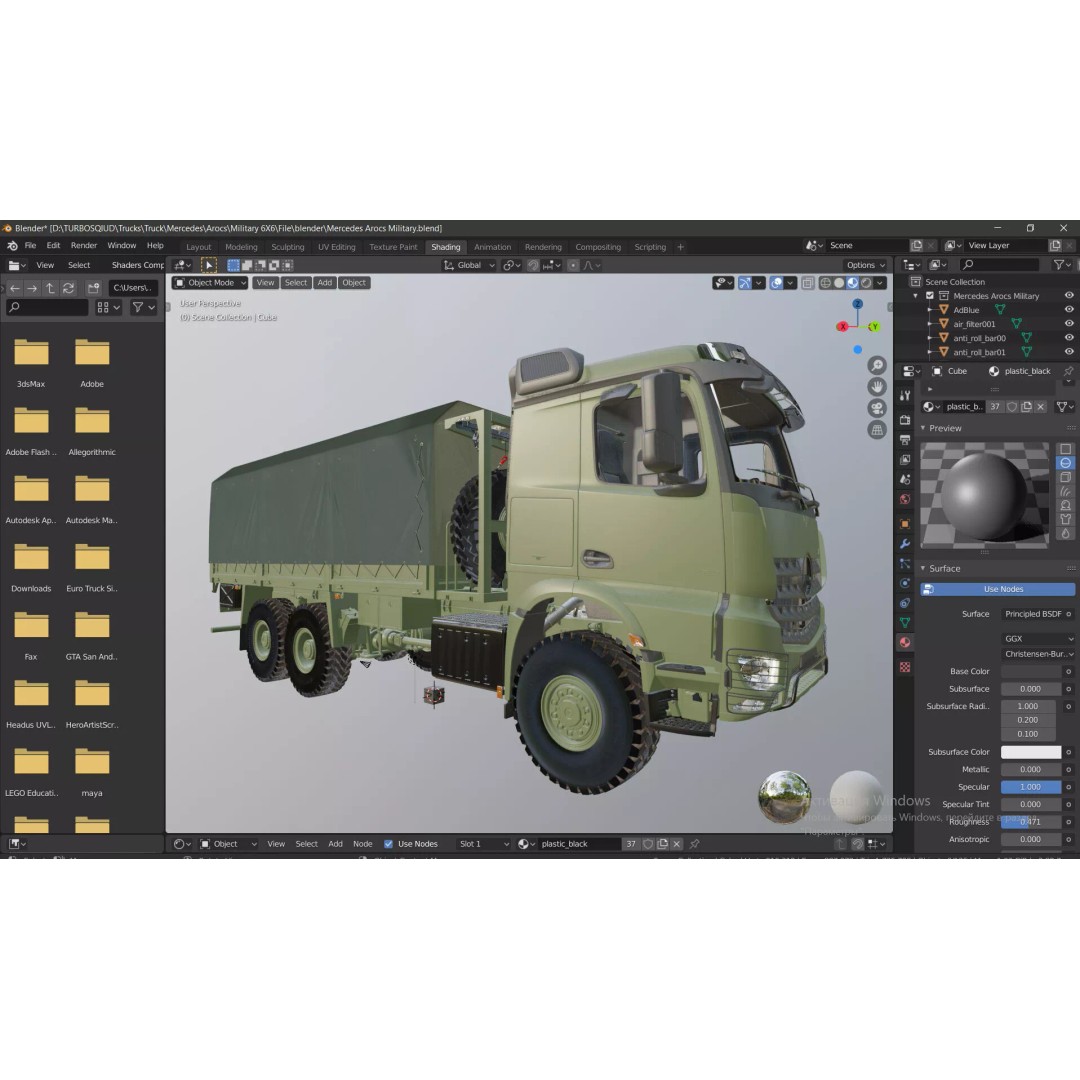Open the viewport Object menu button
This screenshot has width=1080, height=1080.
point(354,282)
